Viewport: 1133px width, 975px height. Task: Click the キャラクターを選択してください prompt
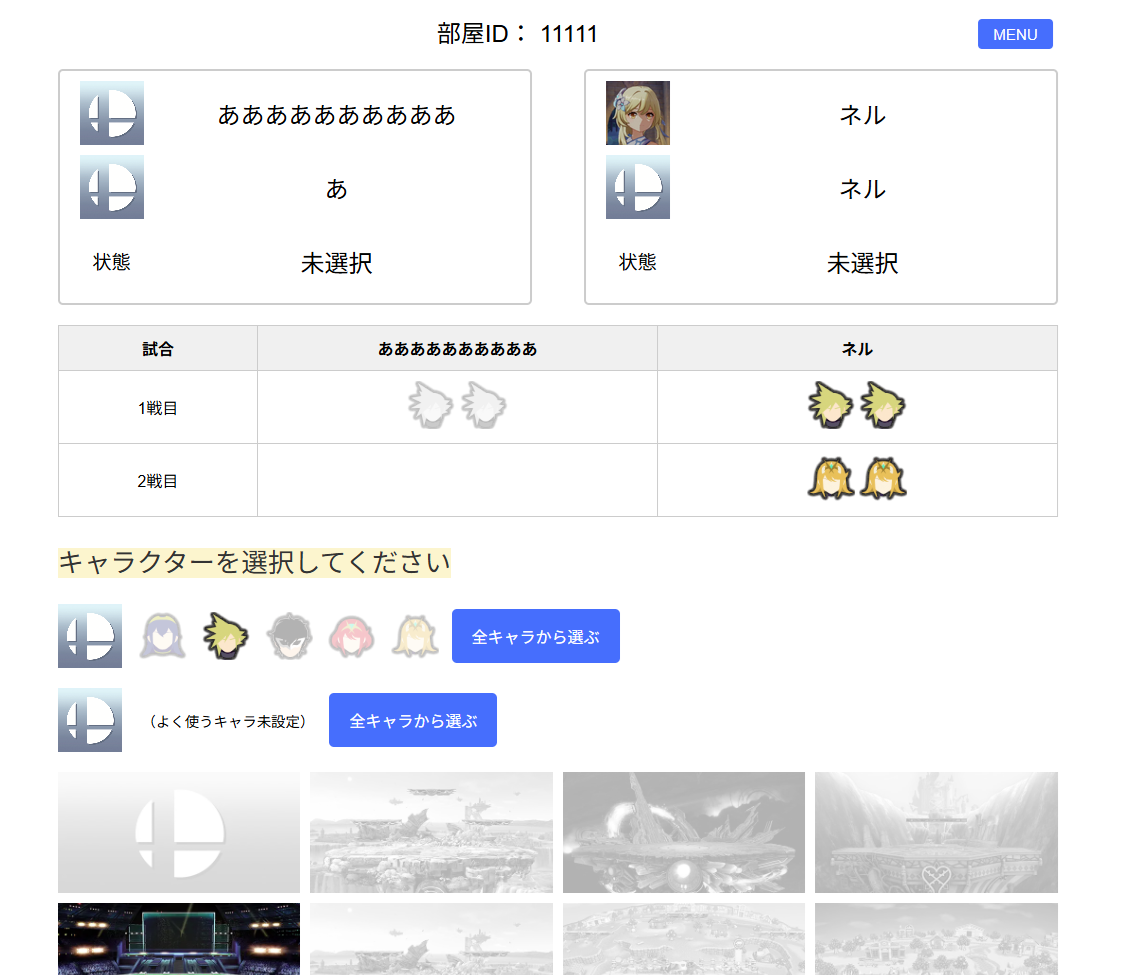point(254,562)
